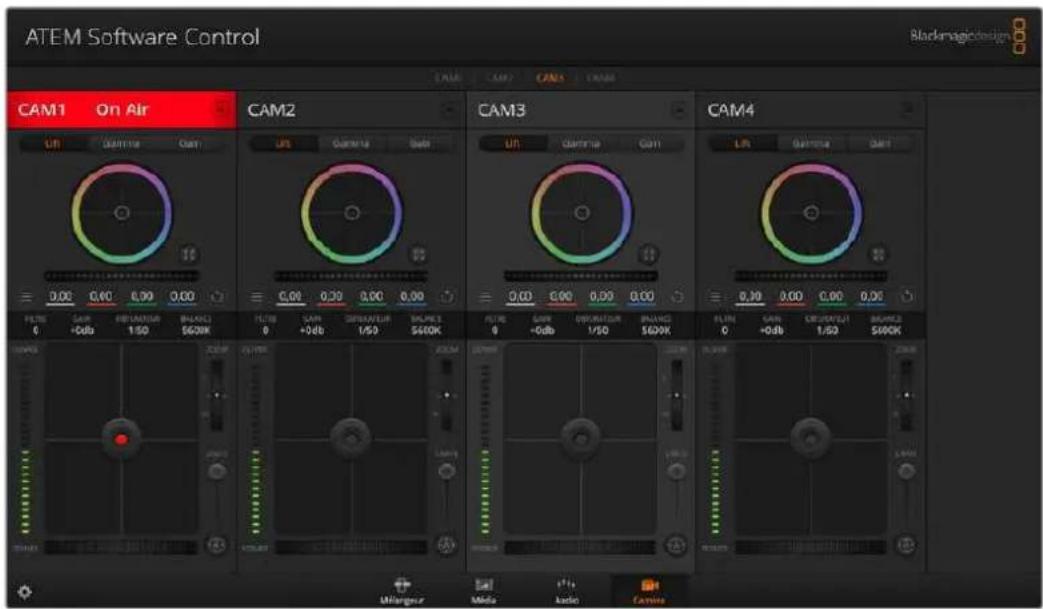Select Gain mode for CAM1

190,144
